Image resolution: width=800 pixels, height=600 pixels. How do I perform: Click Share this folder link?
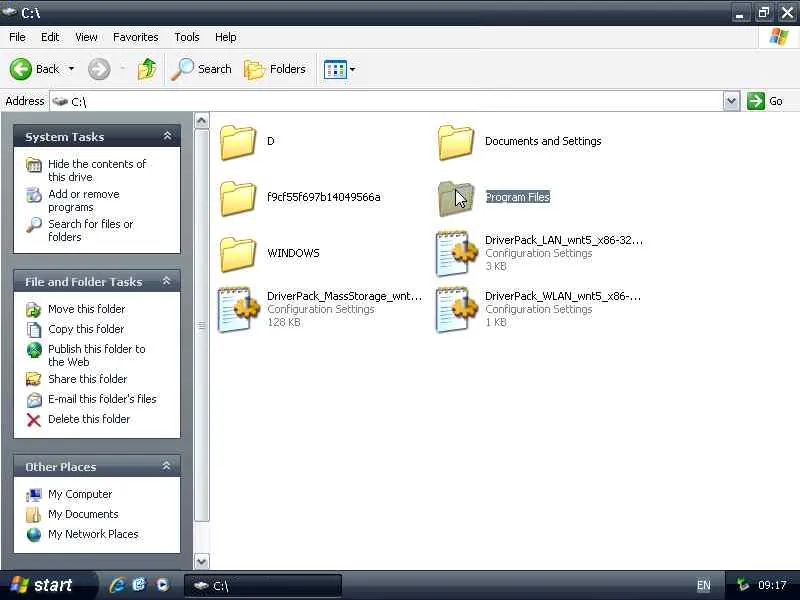87,379
